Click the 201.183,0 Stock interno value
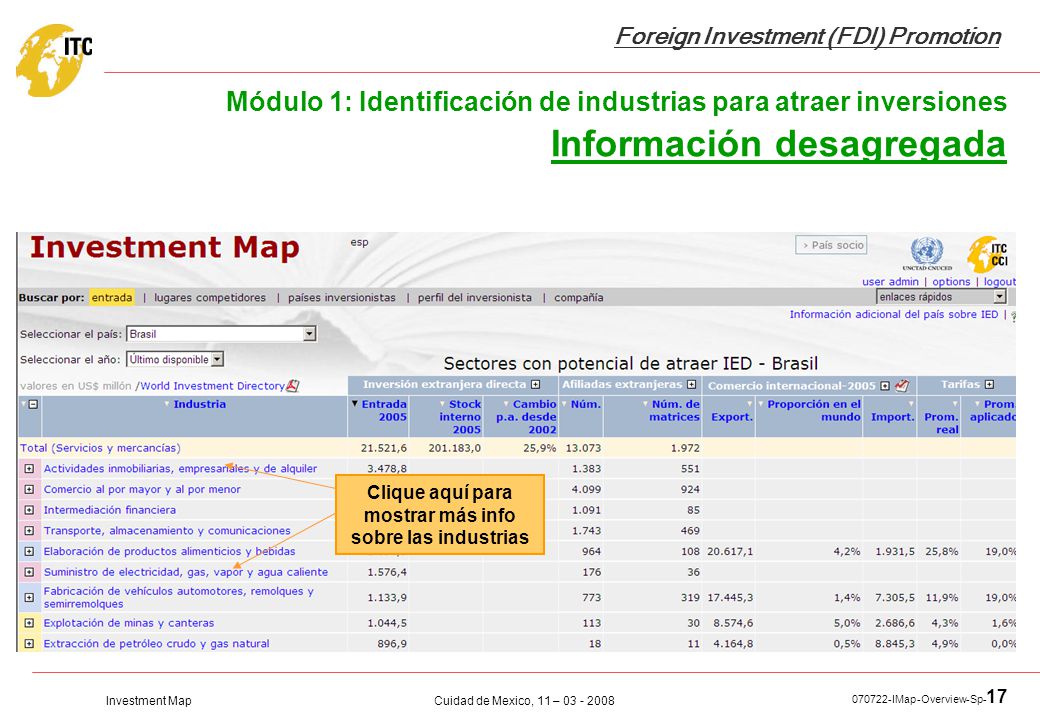The height and width of the screenshot is (720, 1040). [455, 448]
